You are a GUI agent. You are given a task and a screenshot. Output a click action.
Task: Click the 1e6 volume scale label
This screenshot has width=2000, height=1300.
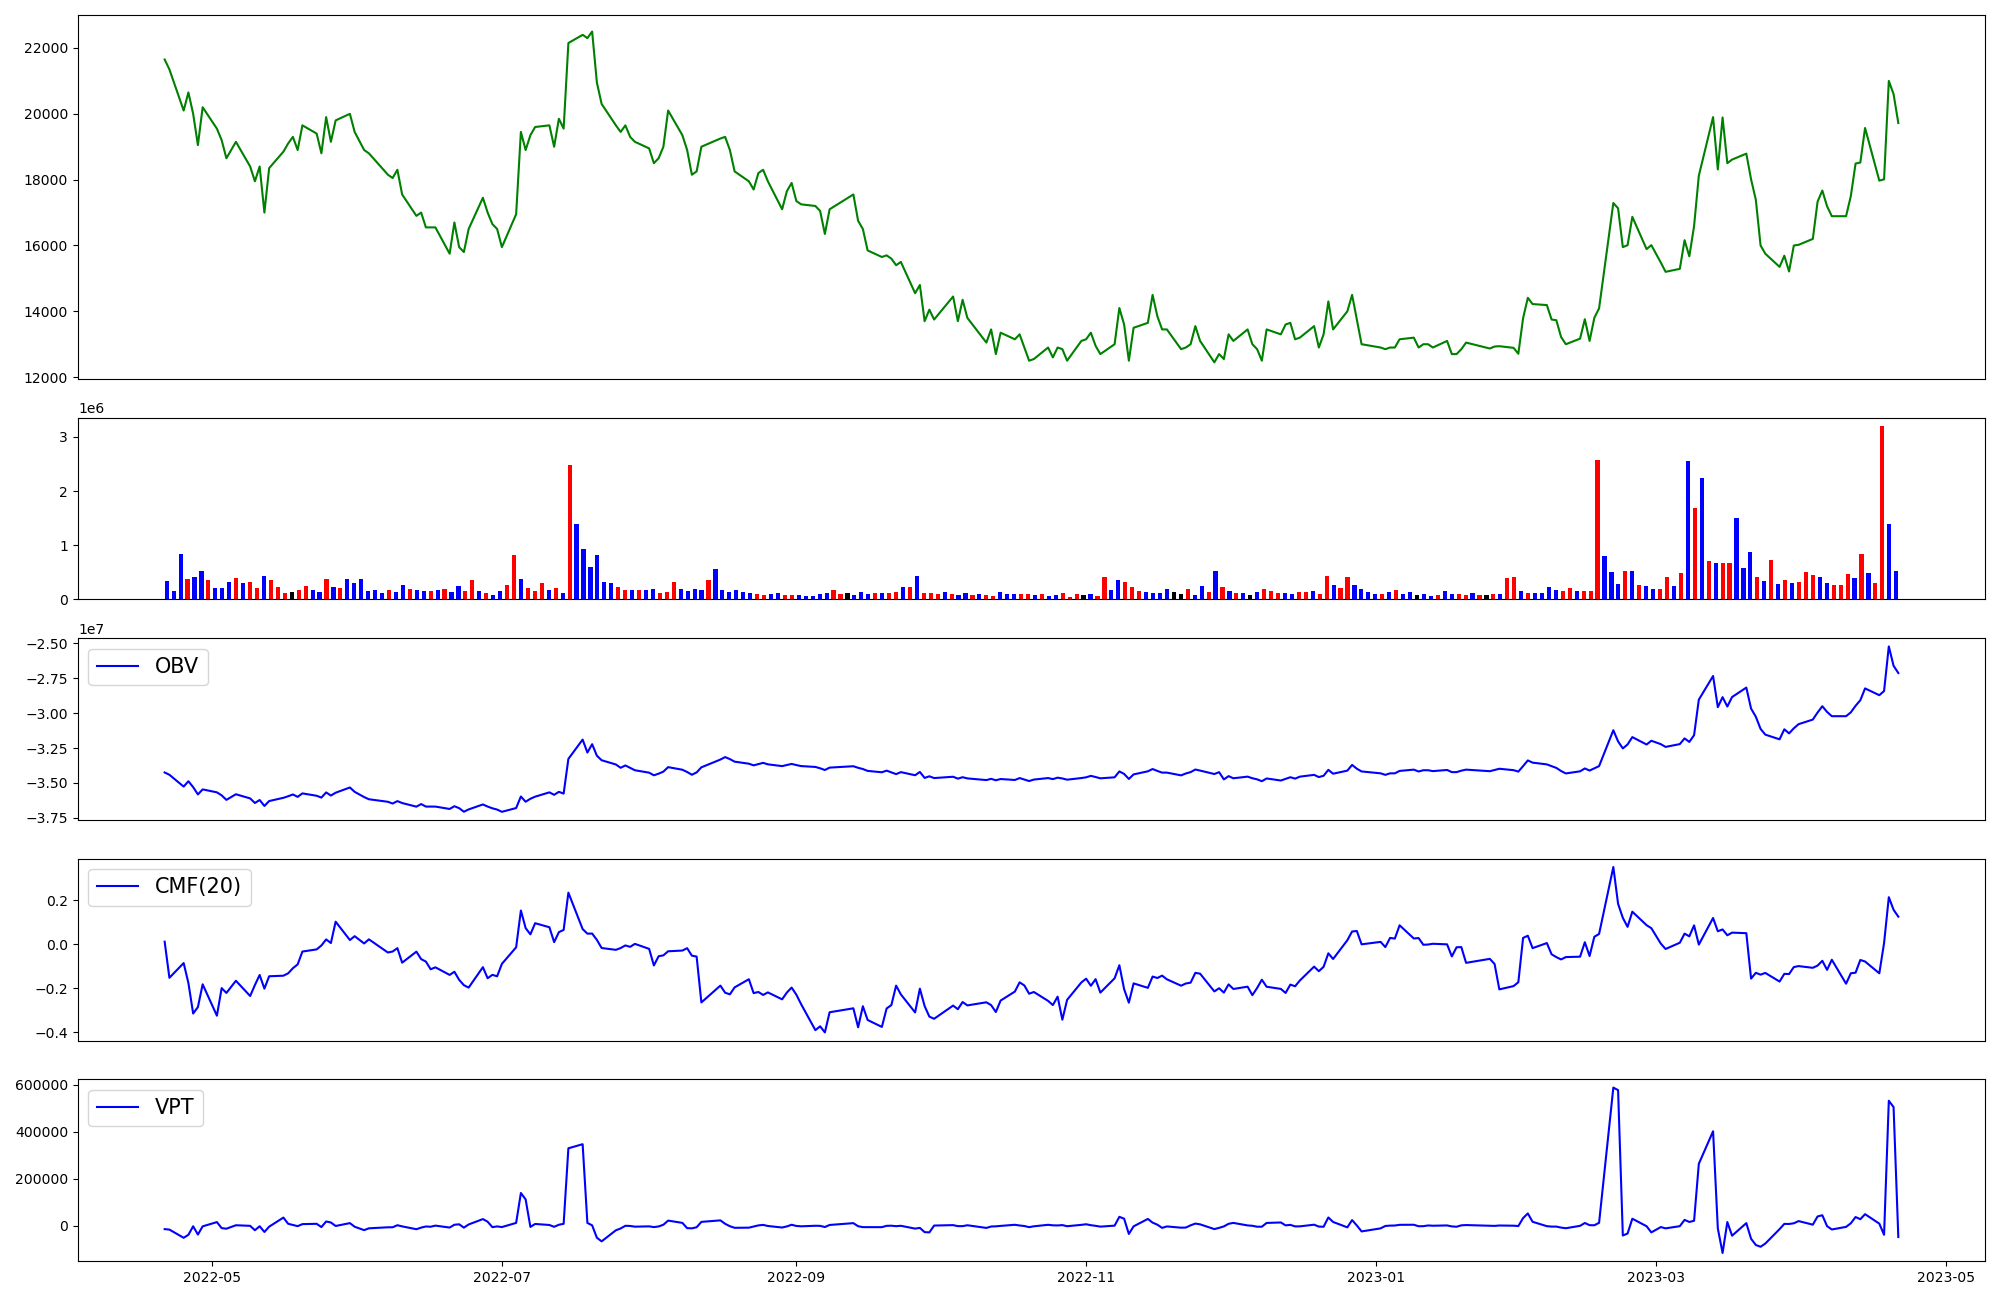coord(91,409)
